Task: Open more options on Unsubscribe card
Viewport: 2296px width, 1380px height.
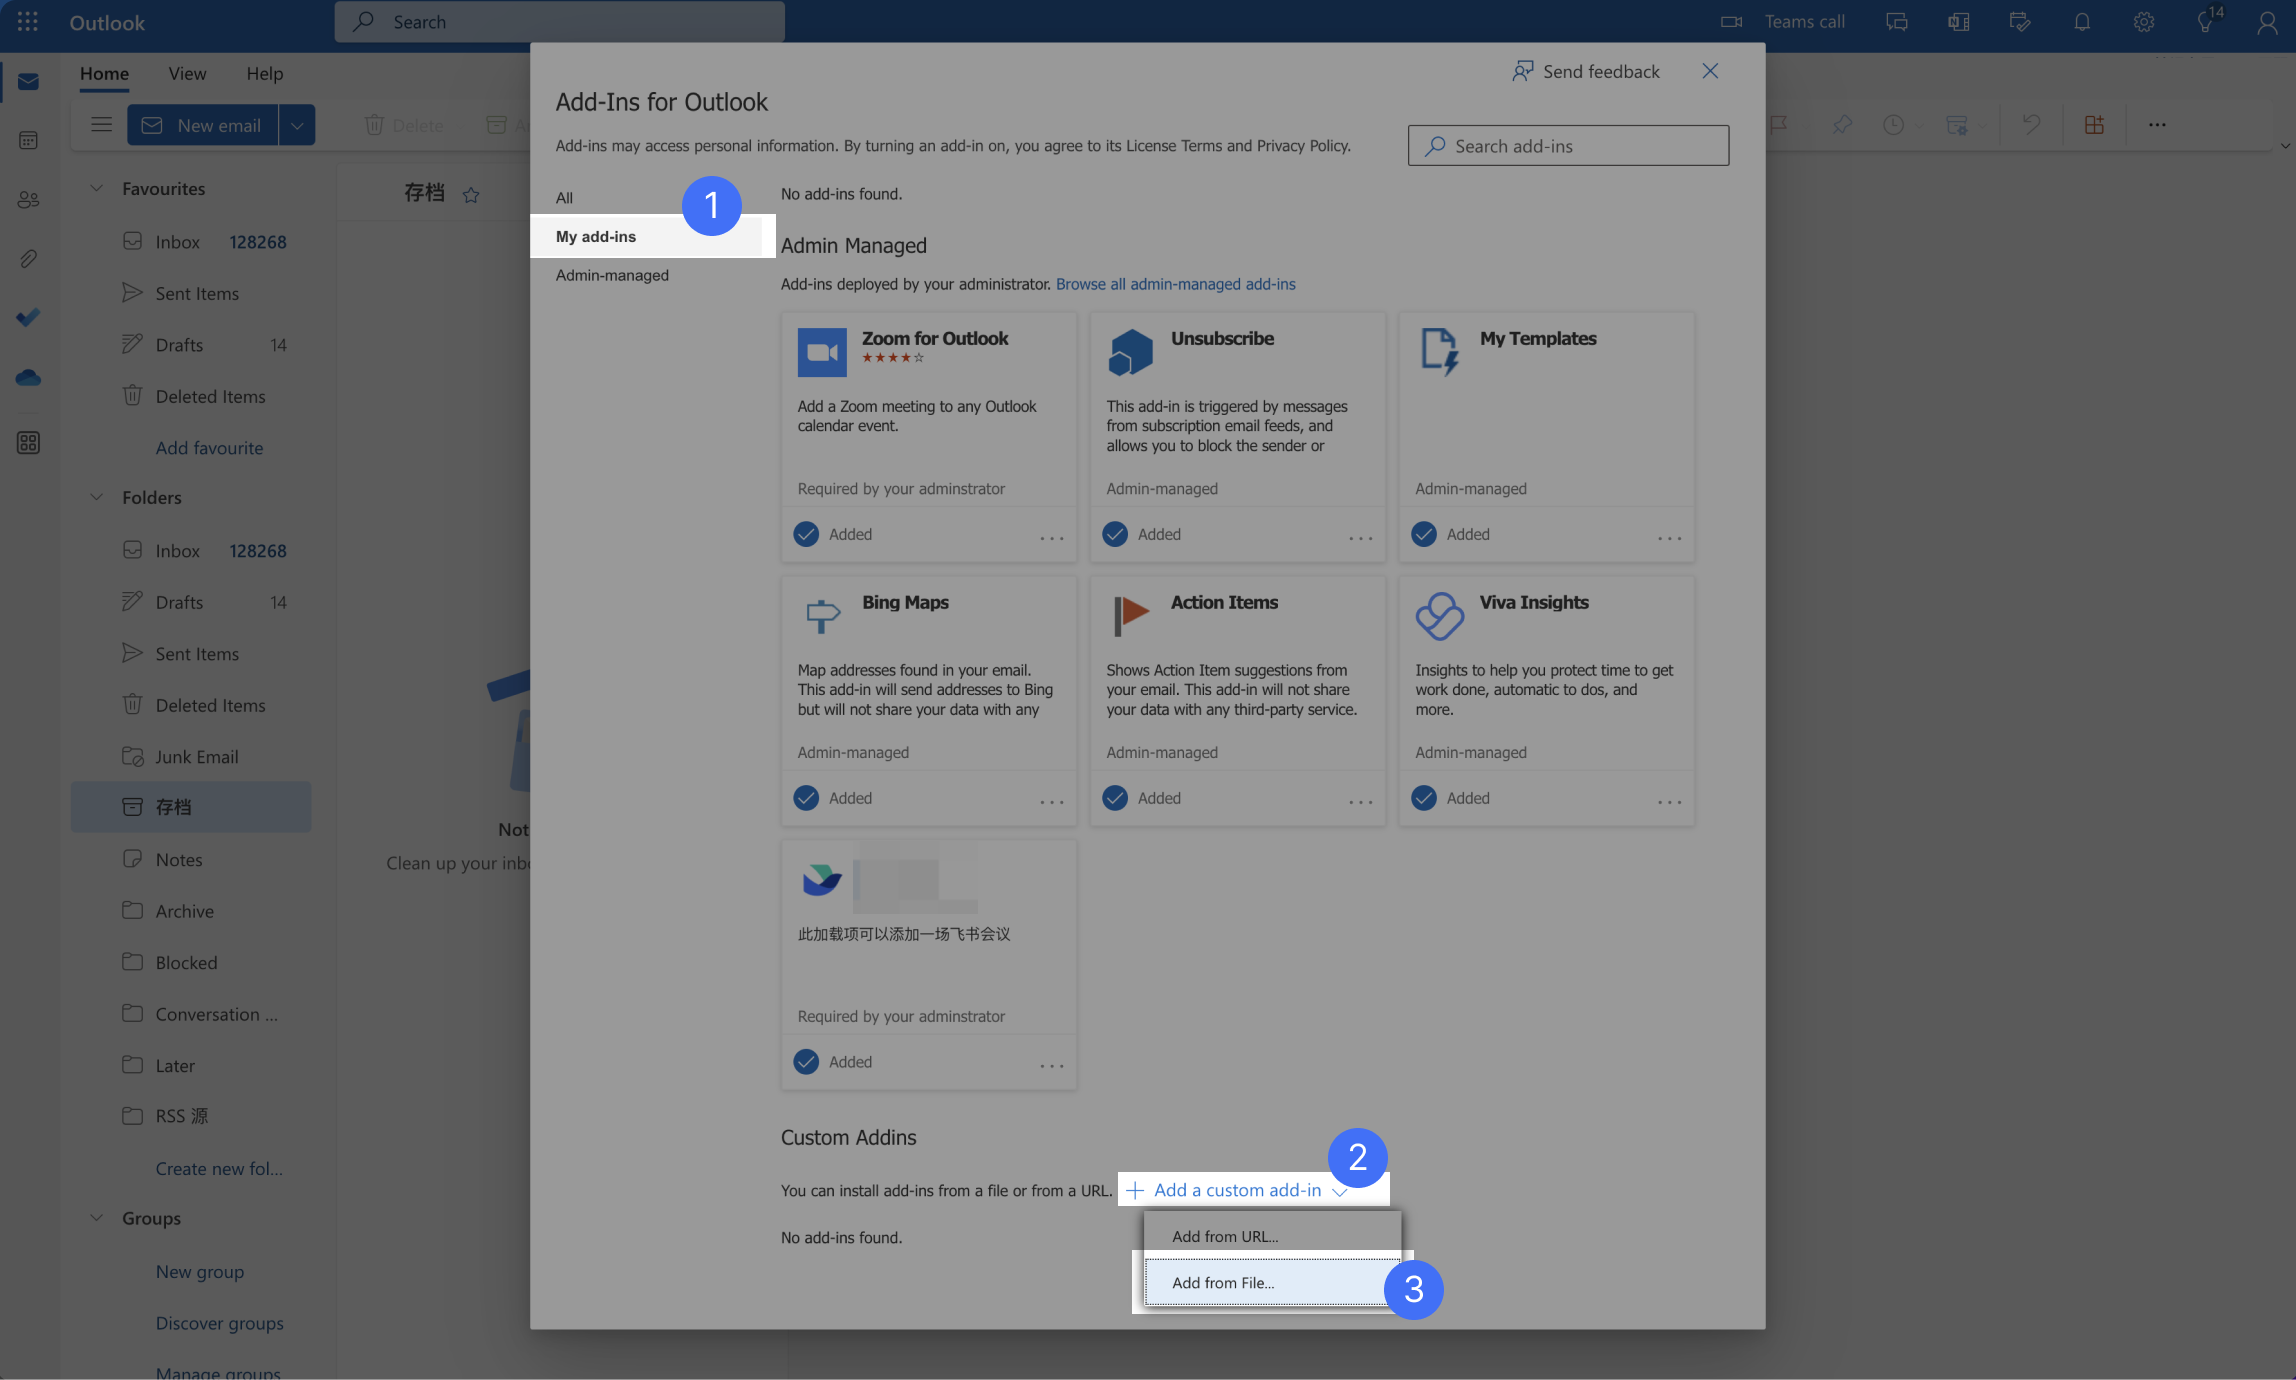Action: (1360, 537)
